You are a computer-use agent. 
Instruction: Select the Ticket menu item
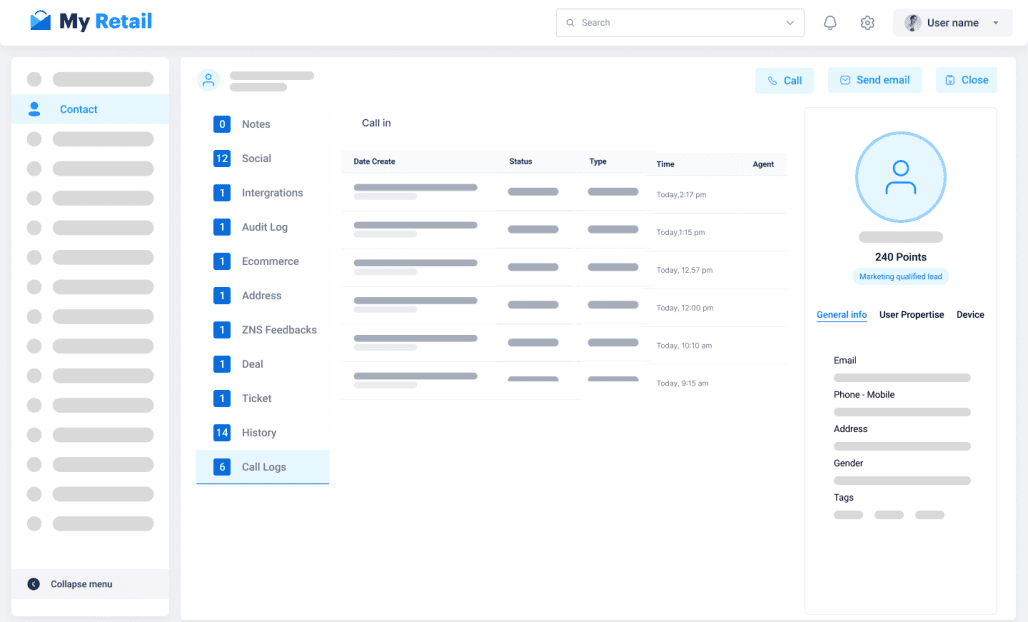coord(256,398)
